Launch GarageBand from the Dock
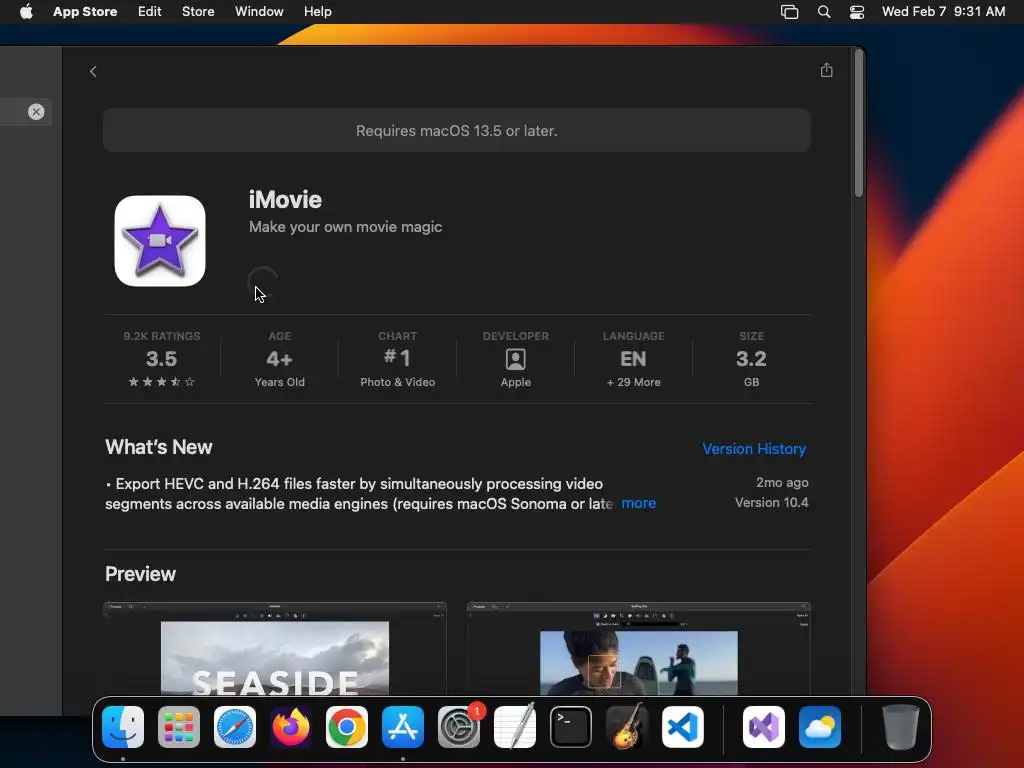This screenshot has height=768, width=1024. point(627,727)
